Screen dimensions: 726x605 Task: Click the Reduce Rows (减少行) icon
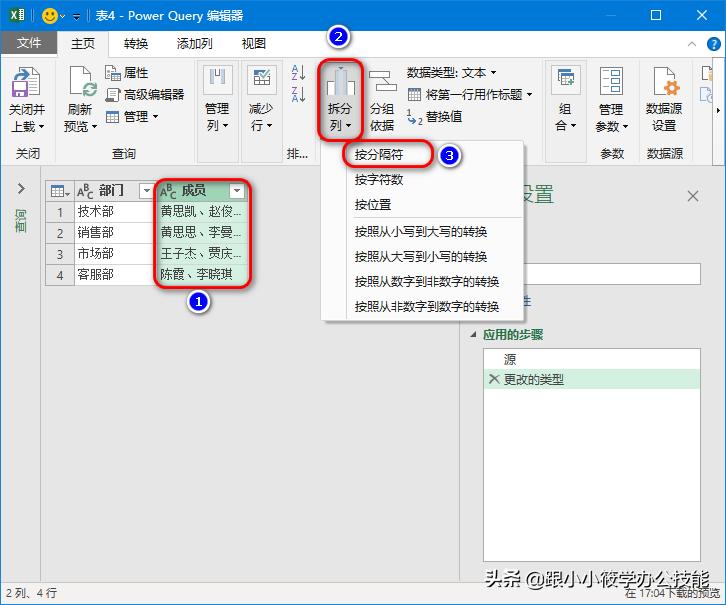[x=261, y=81]
